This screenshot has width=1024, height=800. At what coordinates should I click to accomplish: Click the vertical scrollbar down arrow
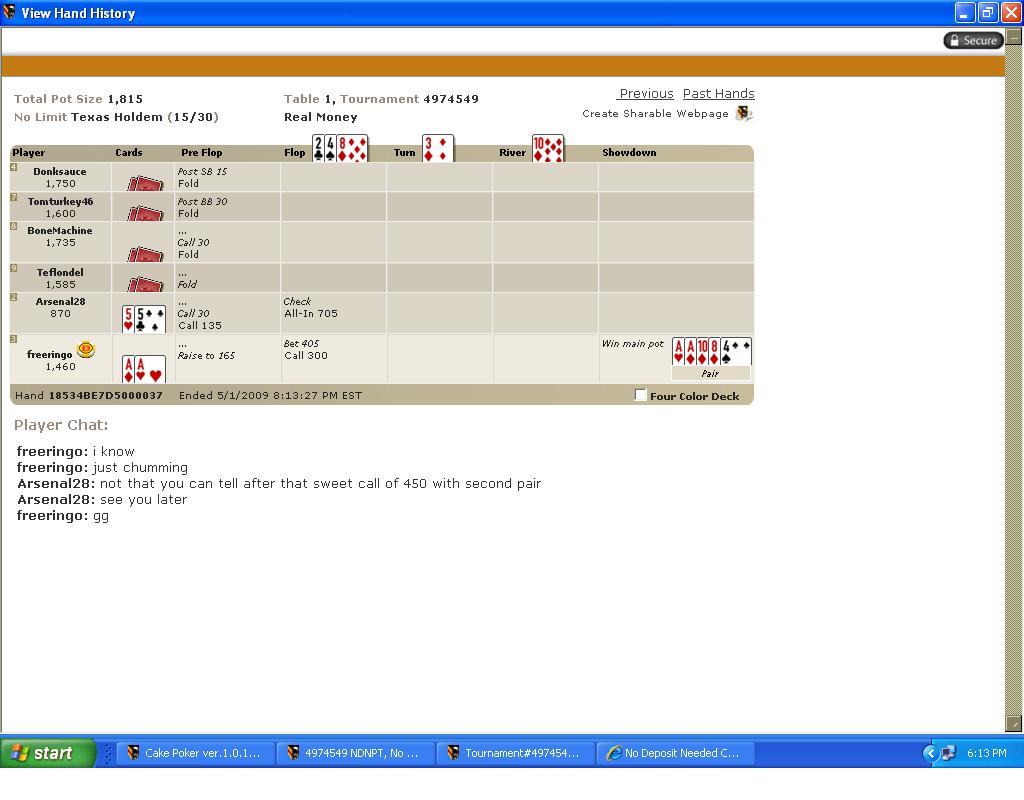point(1013,724)
